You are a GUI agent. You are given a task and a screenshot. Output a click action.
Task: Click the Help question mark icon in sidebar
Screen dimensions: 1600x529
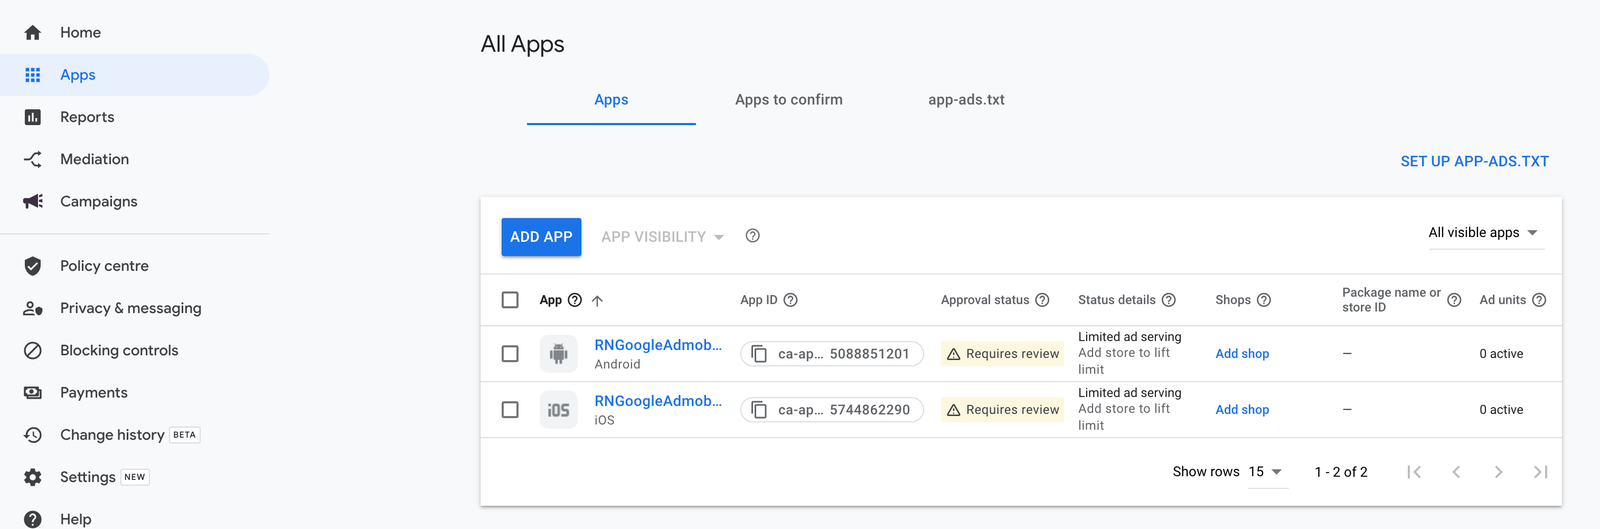pyautogui.click(x=33, y=519)
